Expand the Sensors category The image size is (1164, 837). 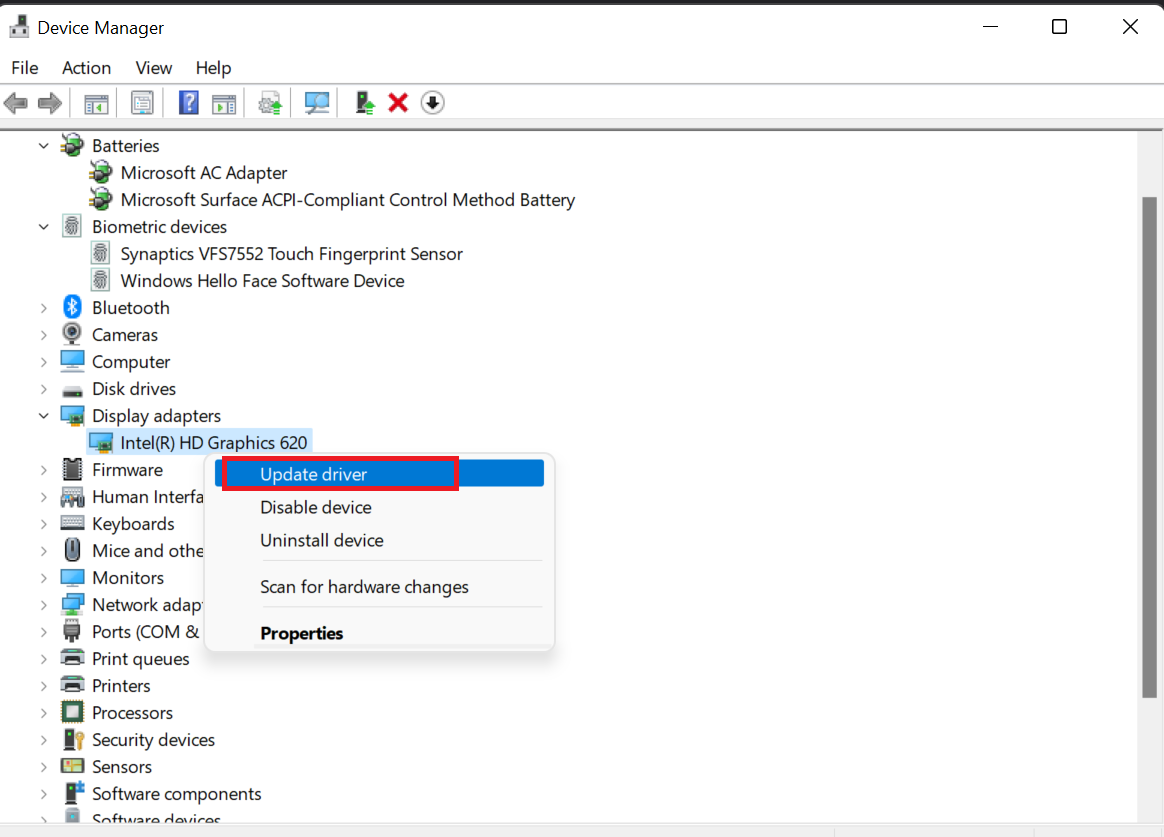[x=44, y=767]
